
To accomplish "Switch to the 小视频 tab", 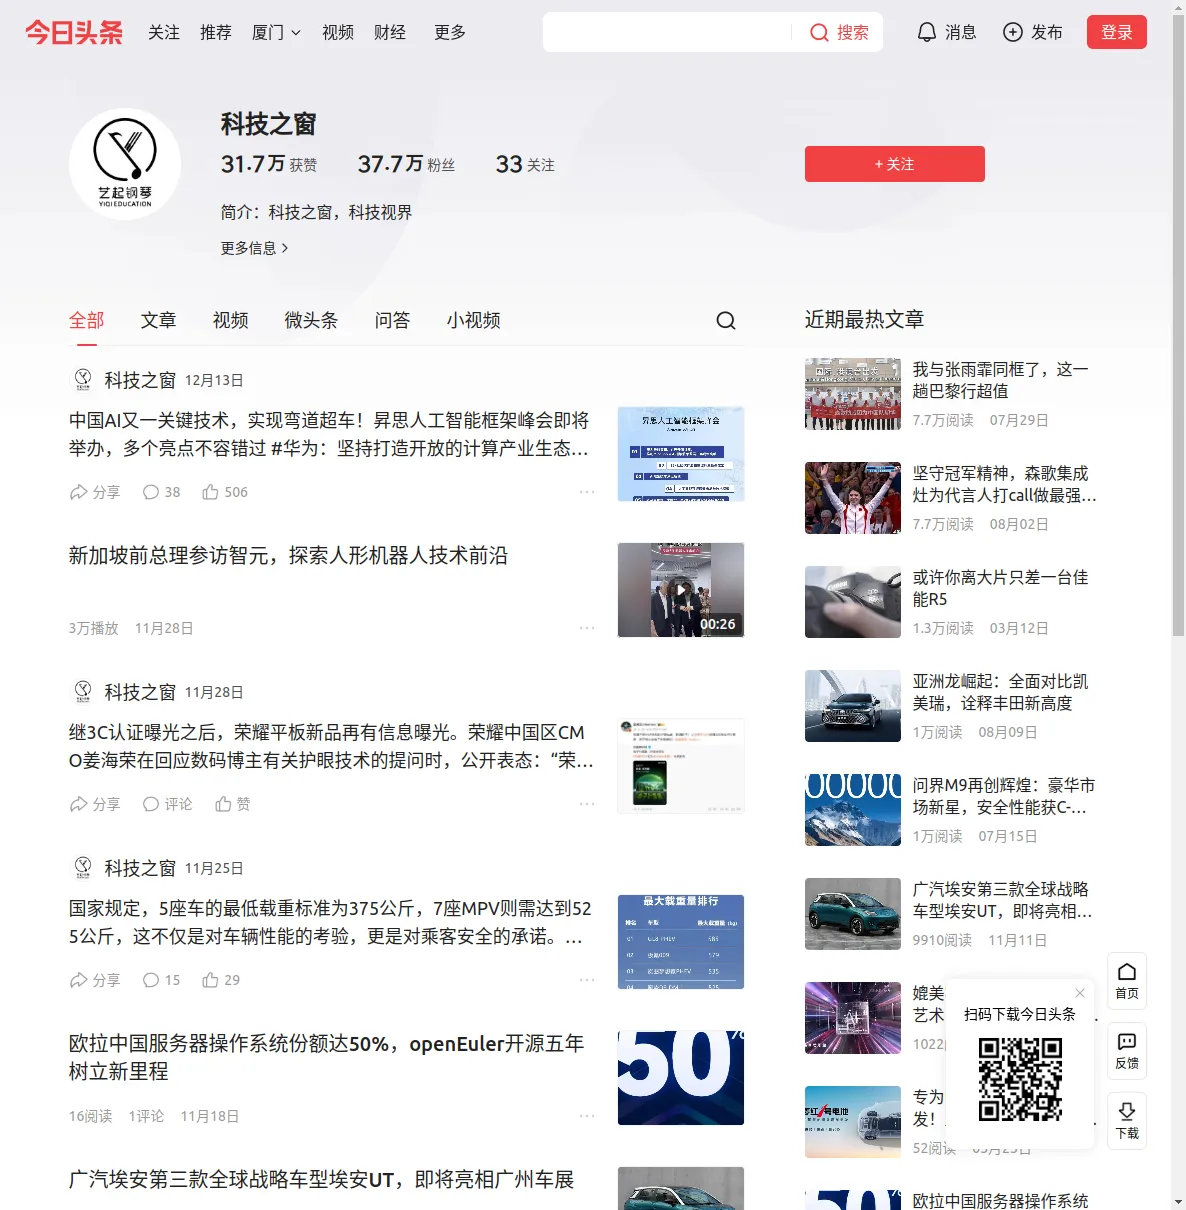I will click(x=474, y=320).
